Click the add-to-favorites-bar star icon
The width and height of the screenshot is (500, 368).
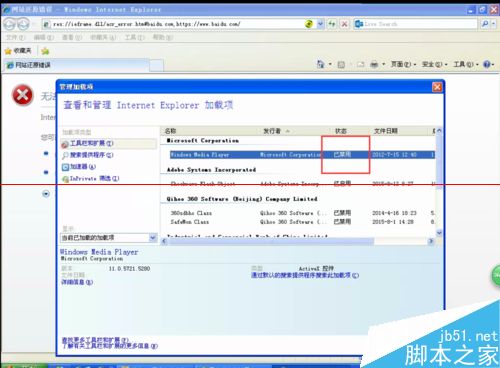coord(45,51)
